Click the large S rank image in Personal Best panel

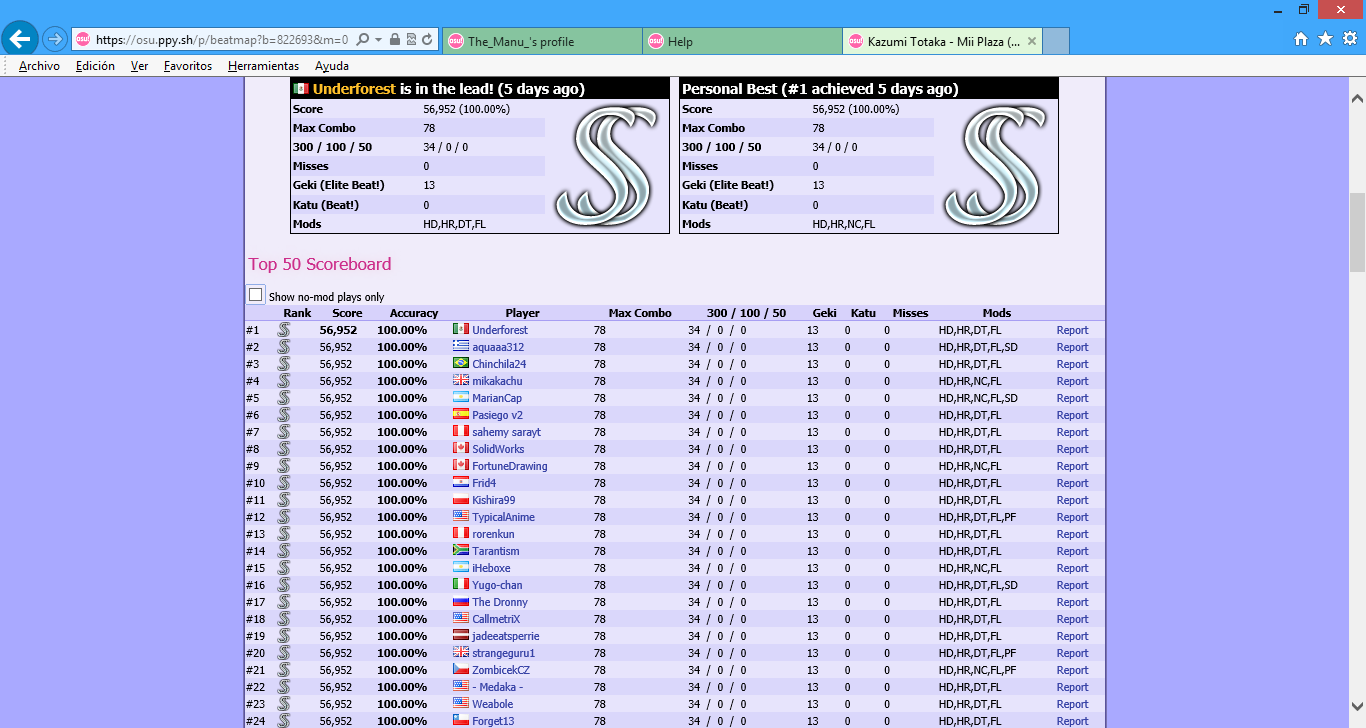tap(995, 165)
